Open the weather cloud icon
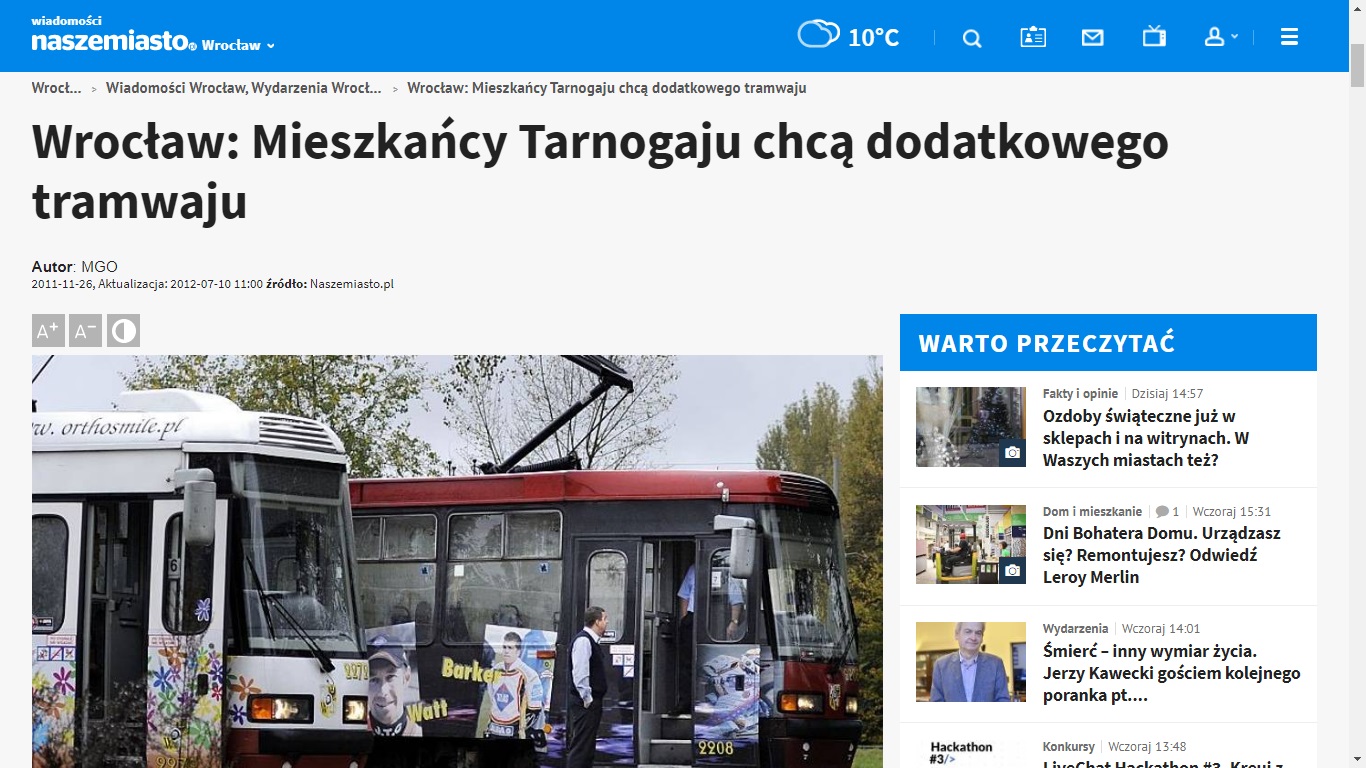Image resolution: width=1366 pixels, height=768 pixels. point(818,34)
